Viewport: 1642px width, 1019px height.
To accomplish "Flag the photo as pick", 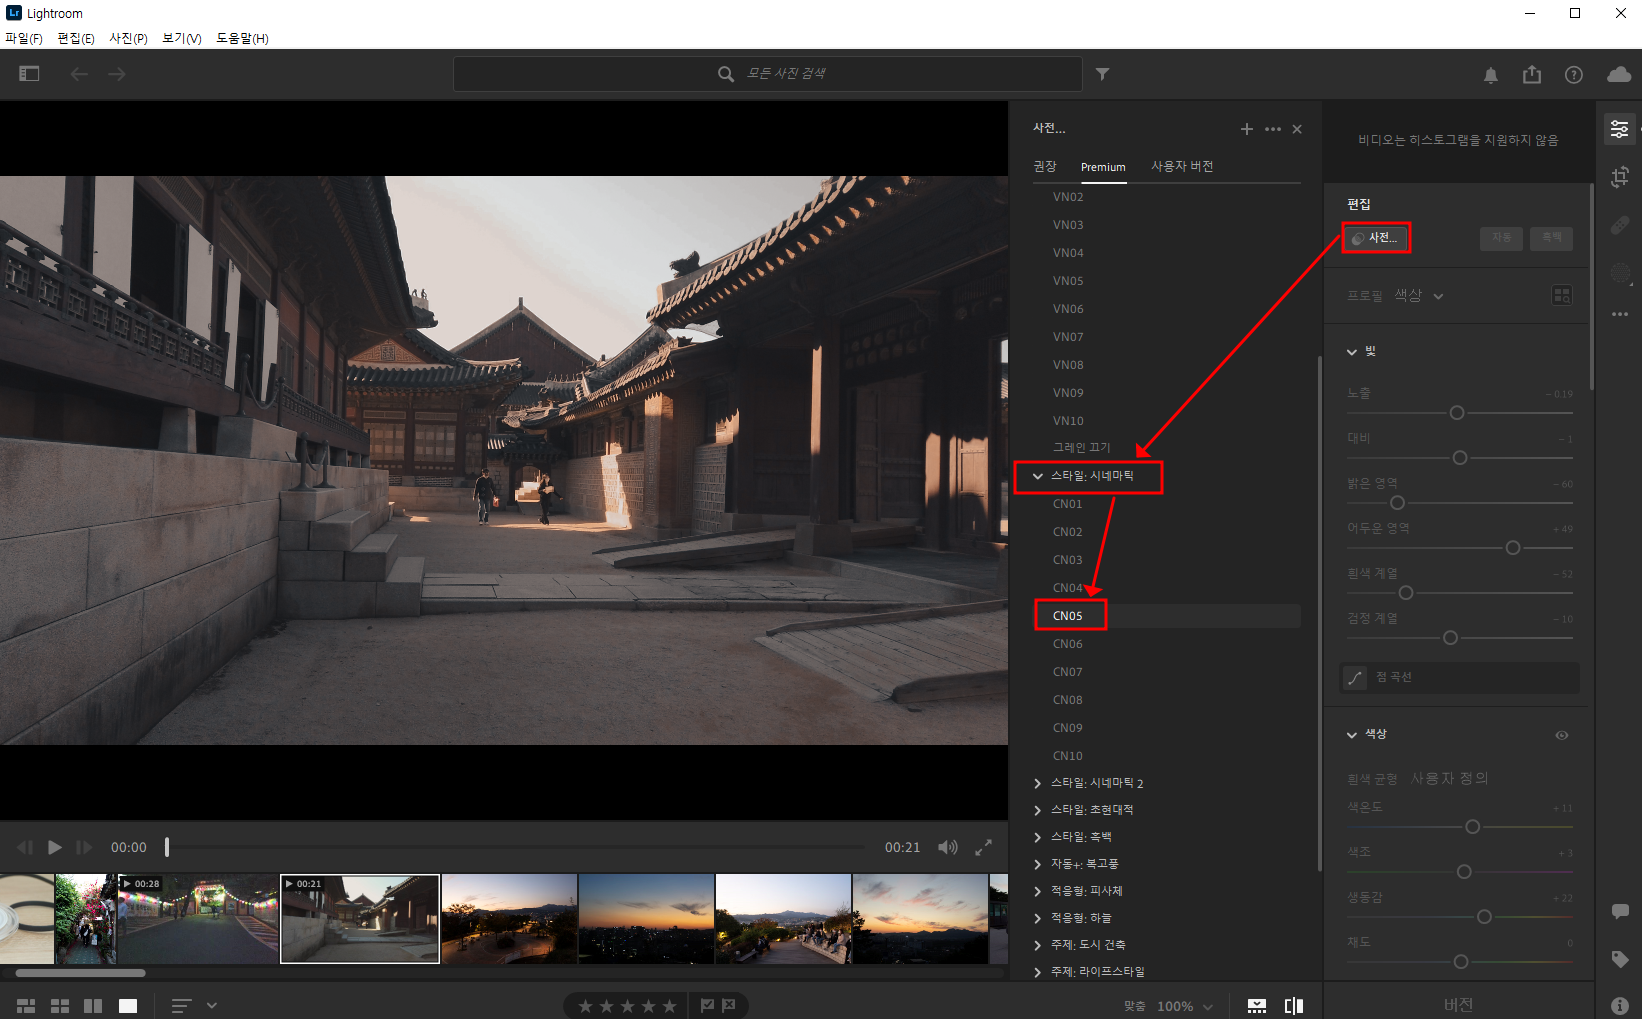I will point(708,1006).
